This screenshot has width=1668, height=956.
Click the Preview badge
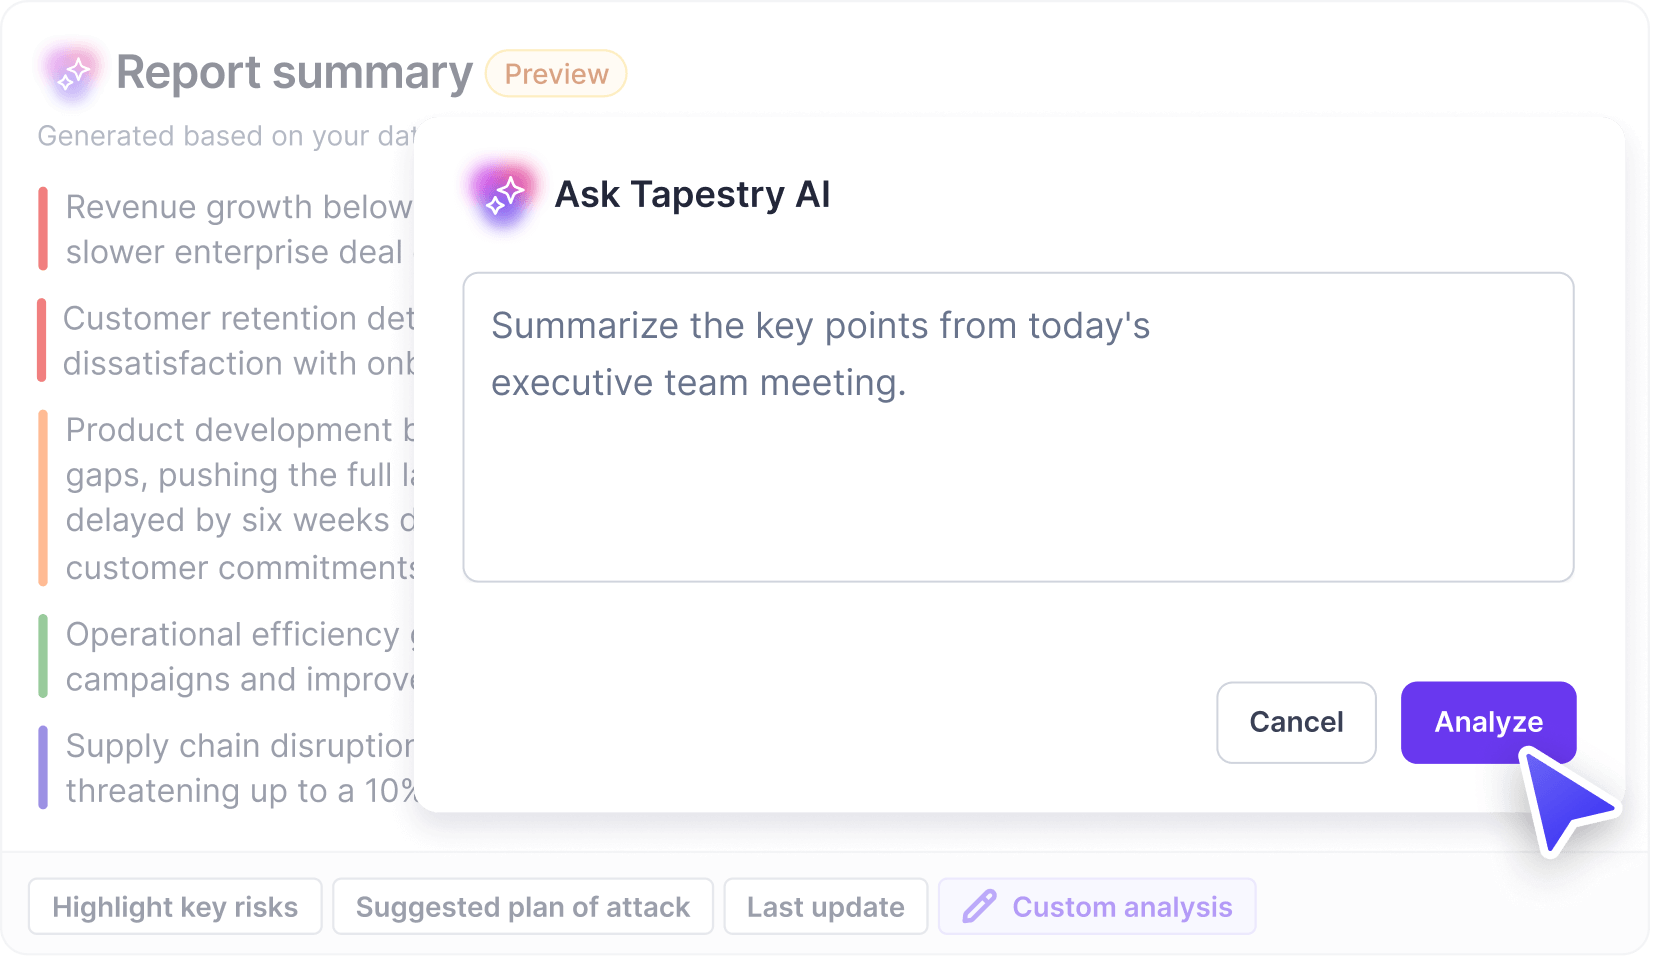[556, 74]
